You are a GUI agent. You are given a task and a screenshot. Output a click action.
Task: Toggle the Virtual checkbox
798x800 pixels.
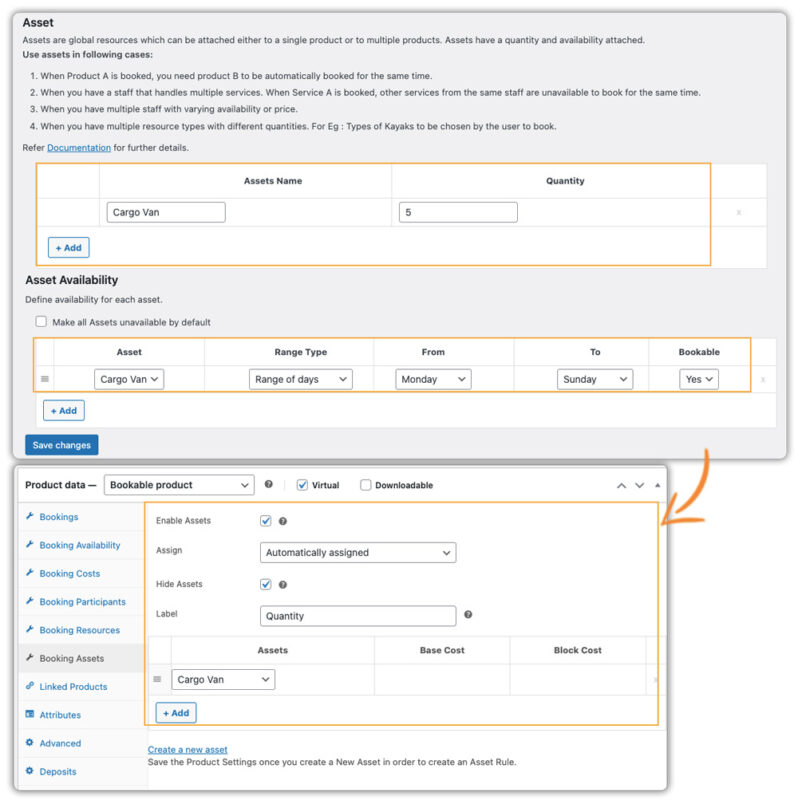tap(302, 485)
